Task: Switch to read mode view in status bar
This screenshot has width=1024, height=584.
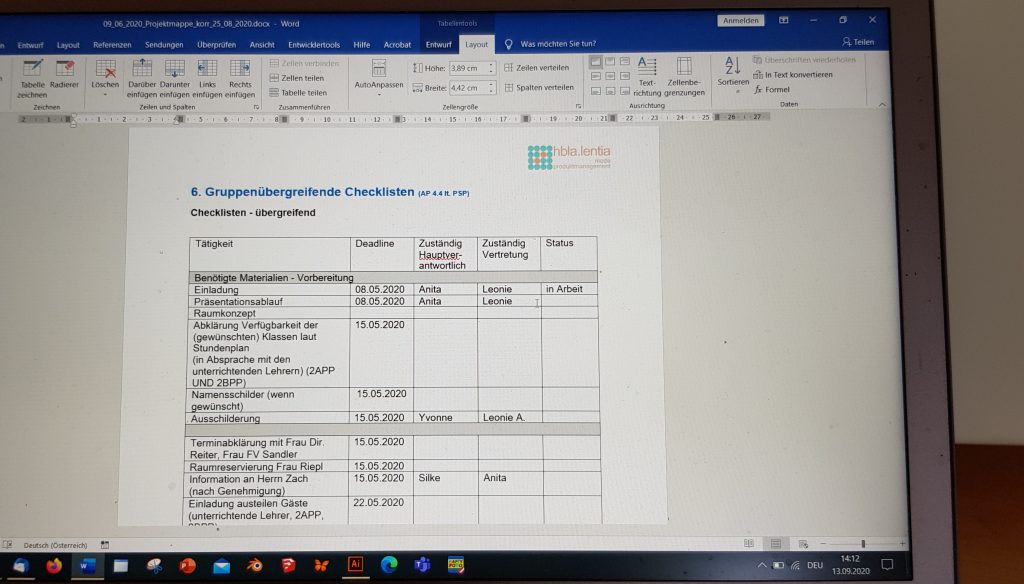Action: click(x=748, y=543)
